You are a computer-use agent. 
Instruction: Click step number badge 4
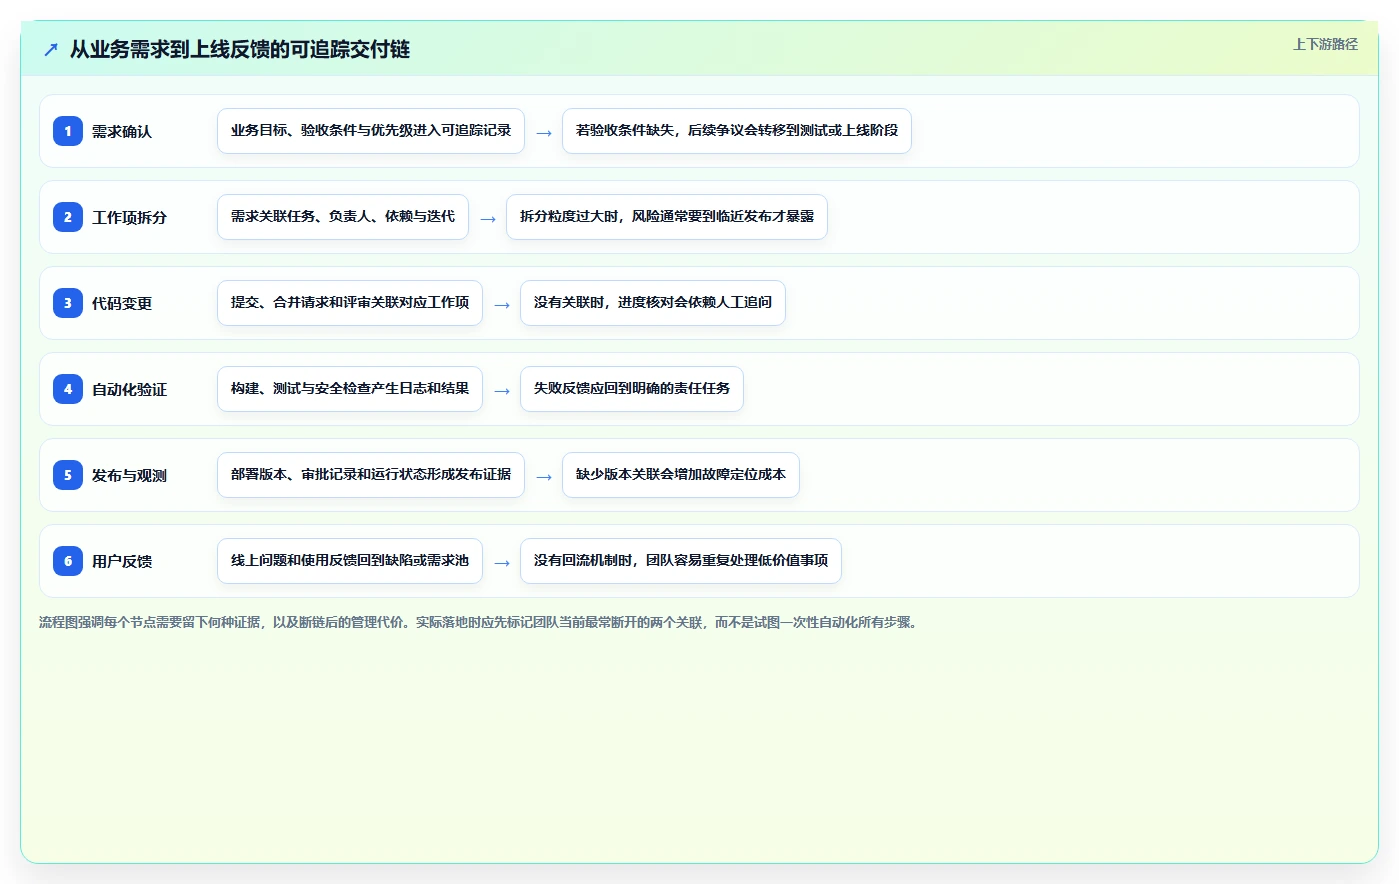(x=68, y=389)
